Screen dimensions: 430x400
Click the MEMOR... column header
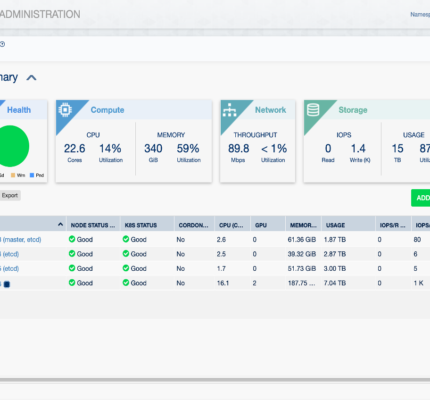click(303, 225)
